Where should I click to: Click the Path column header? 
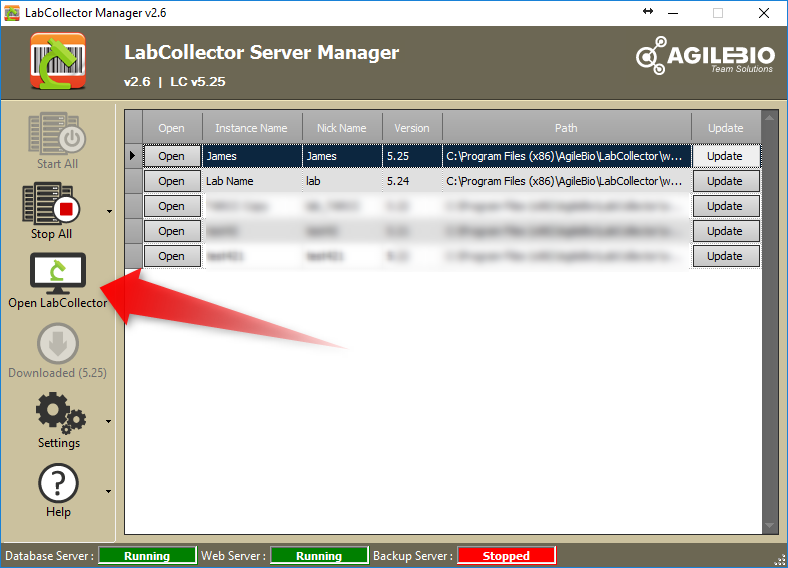[x=567, y=128]
